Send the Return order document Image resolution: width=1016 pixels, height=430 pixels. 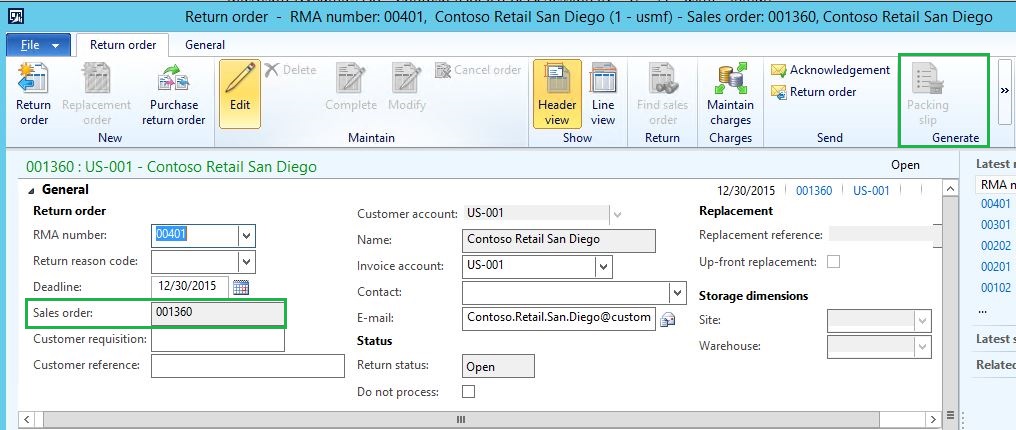[814, 92]
